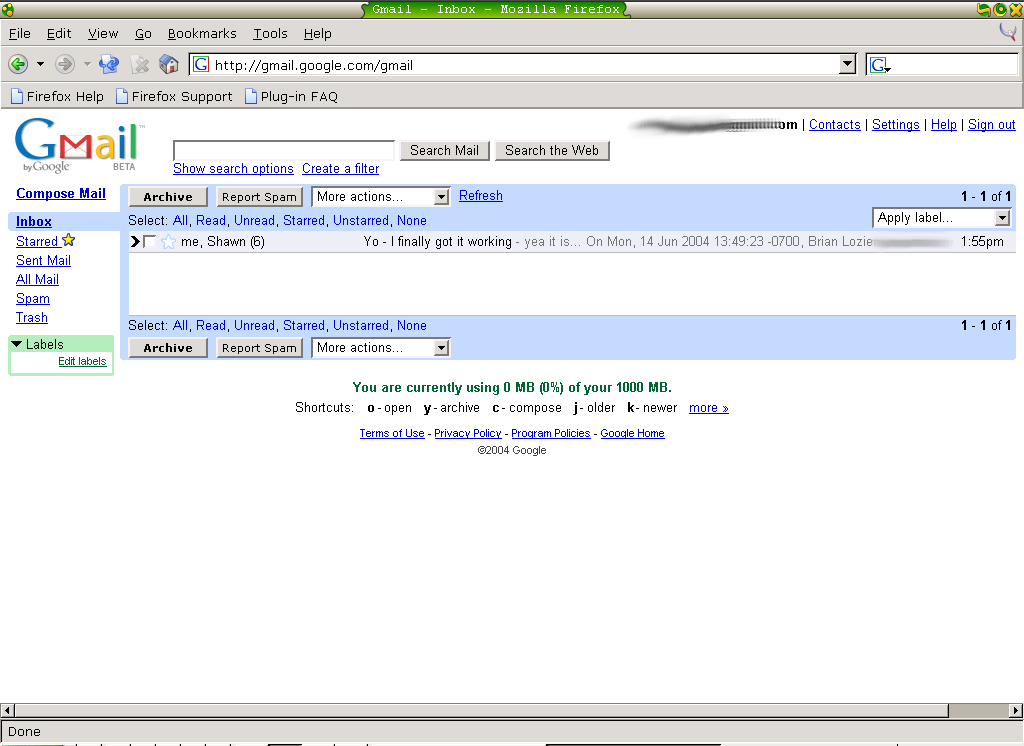Select Unread in the top Select row
Image resolution: width=1024 pixels, height=746 pixels.
(x=254, y=220)
